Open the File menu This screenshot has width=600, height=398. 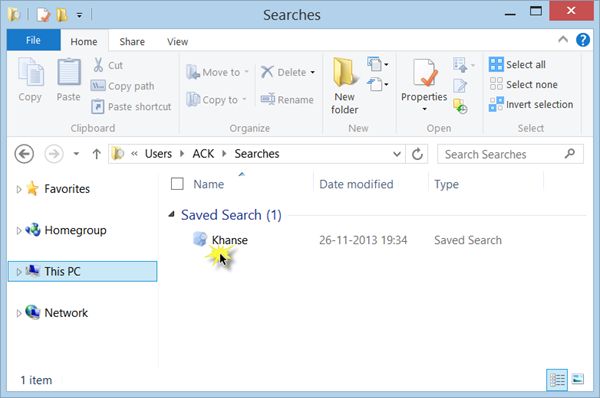tap(33, 40)
